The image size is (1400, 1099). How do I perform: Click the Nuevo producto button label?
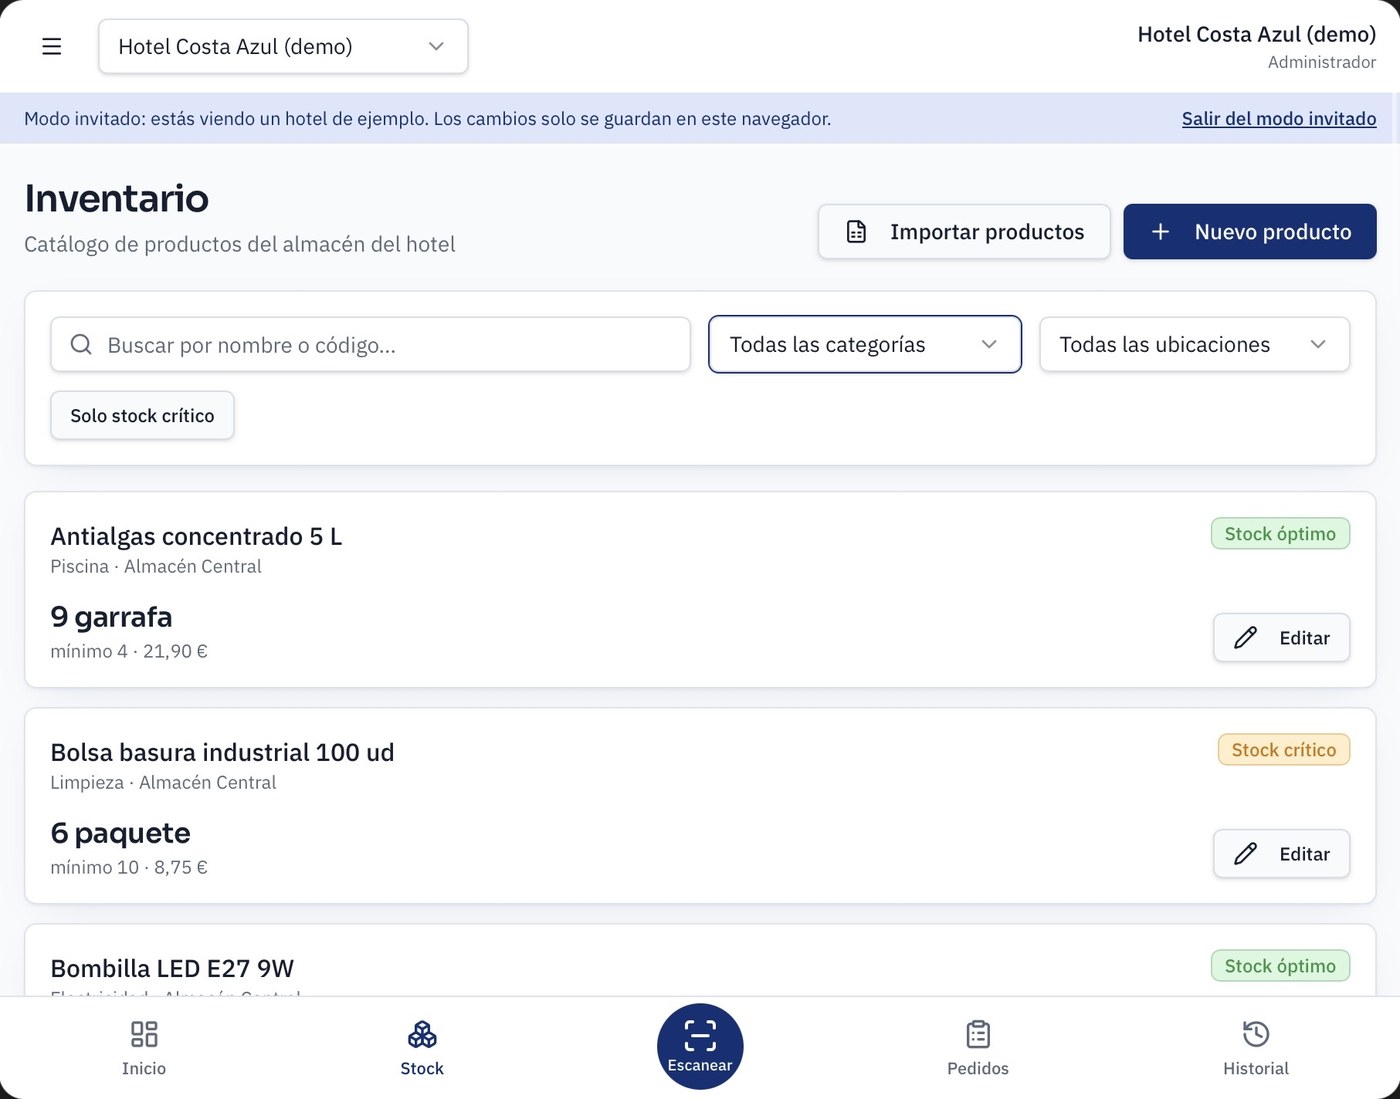pyautogui.click(x=1273, y=232)
